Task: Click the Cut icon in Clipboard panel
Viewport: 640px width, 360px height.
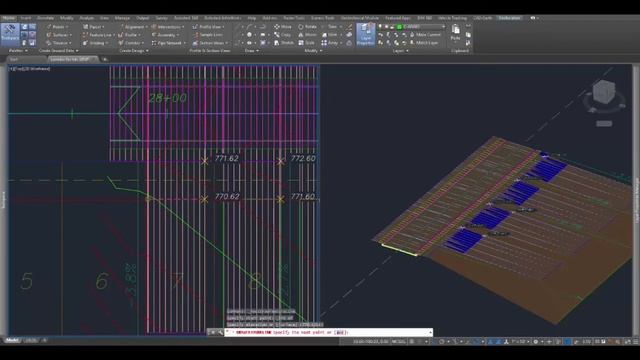Action: [468, 27]
